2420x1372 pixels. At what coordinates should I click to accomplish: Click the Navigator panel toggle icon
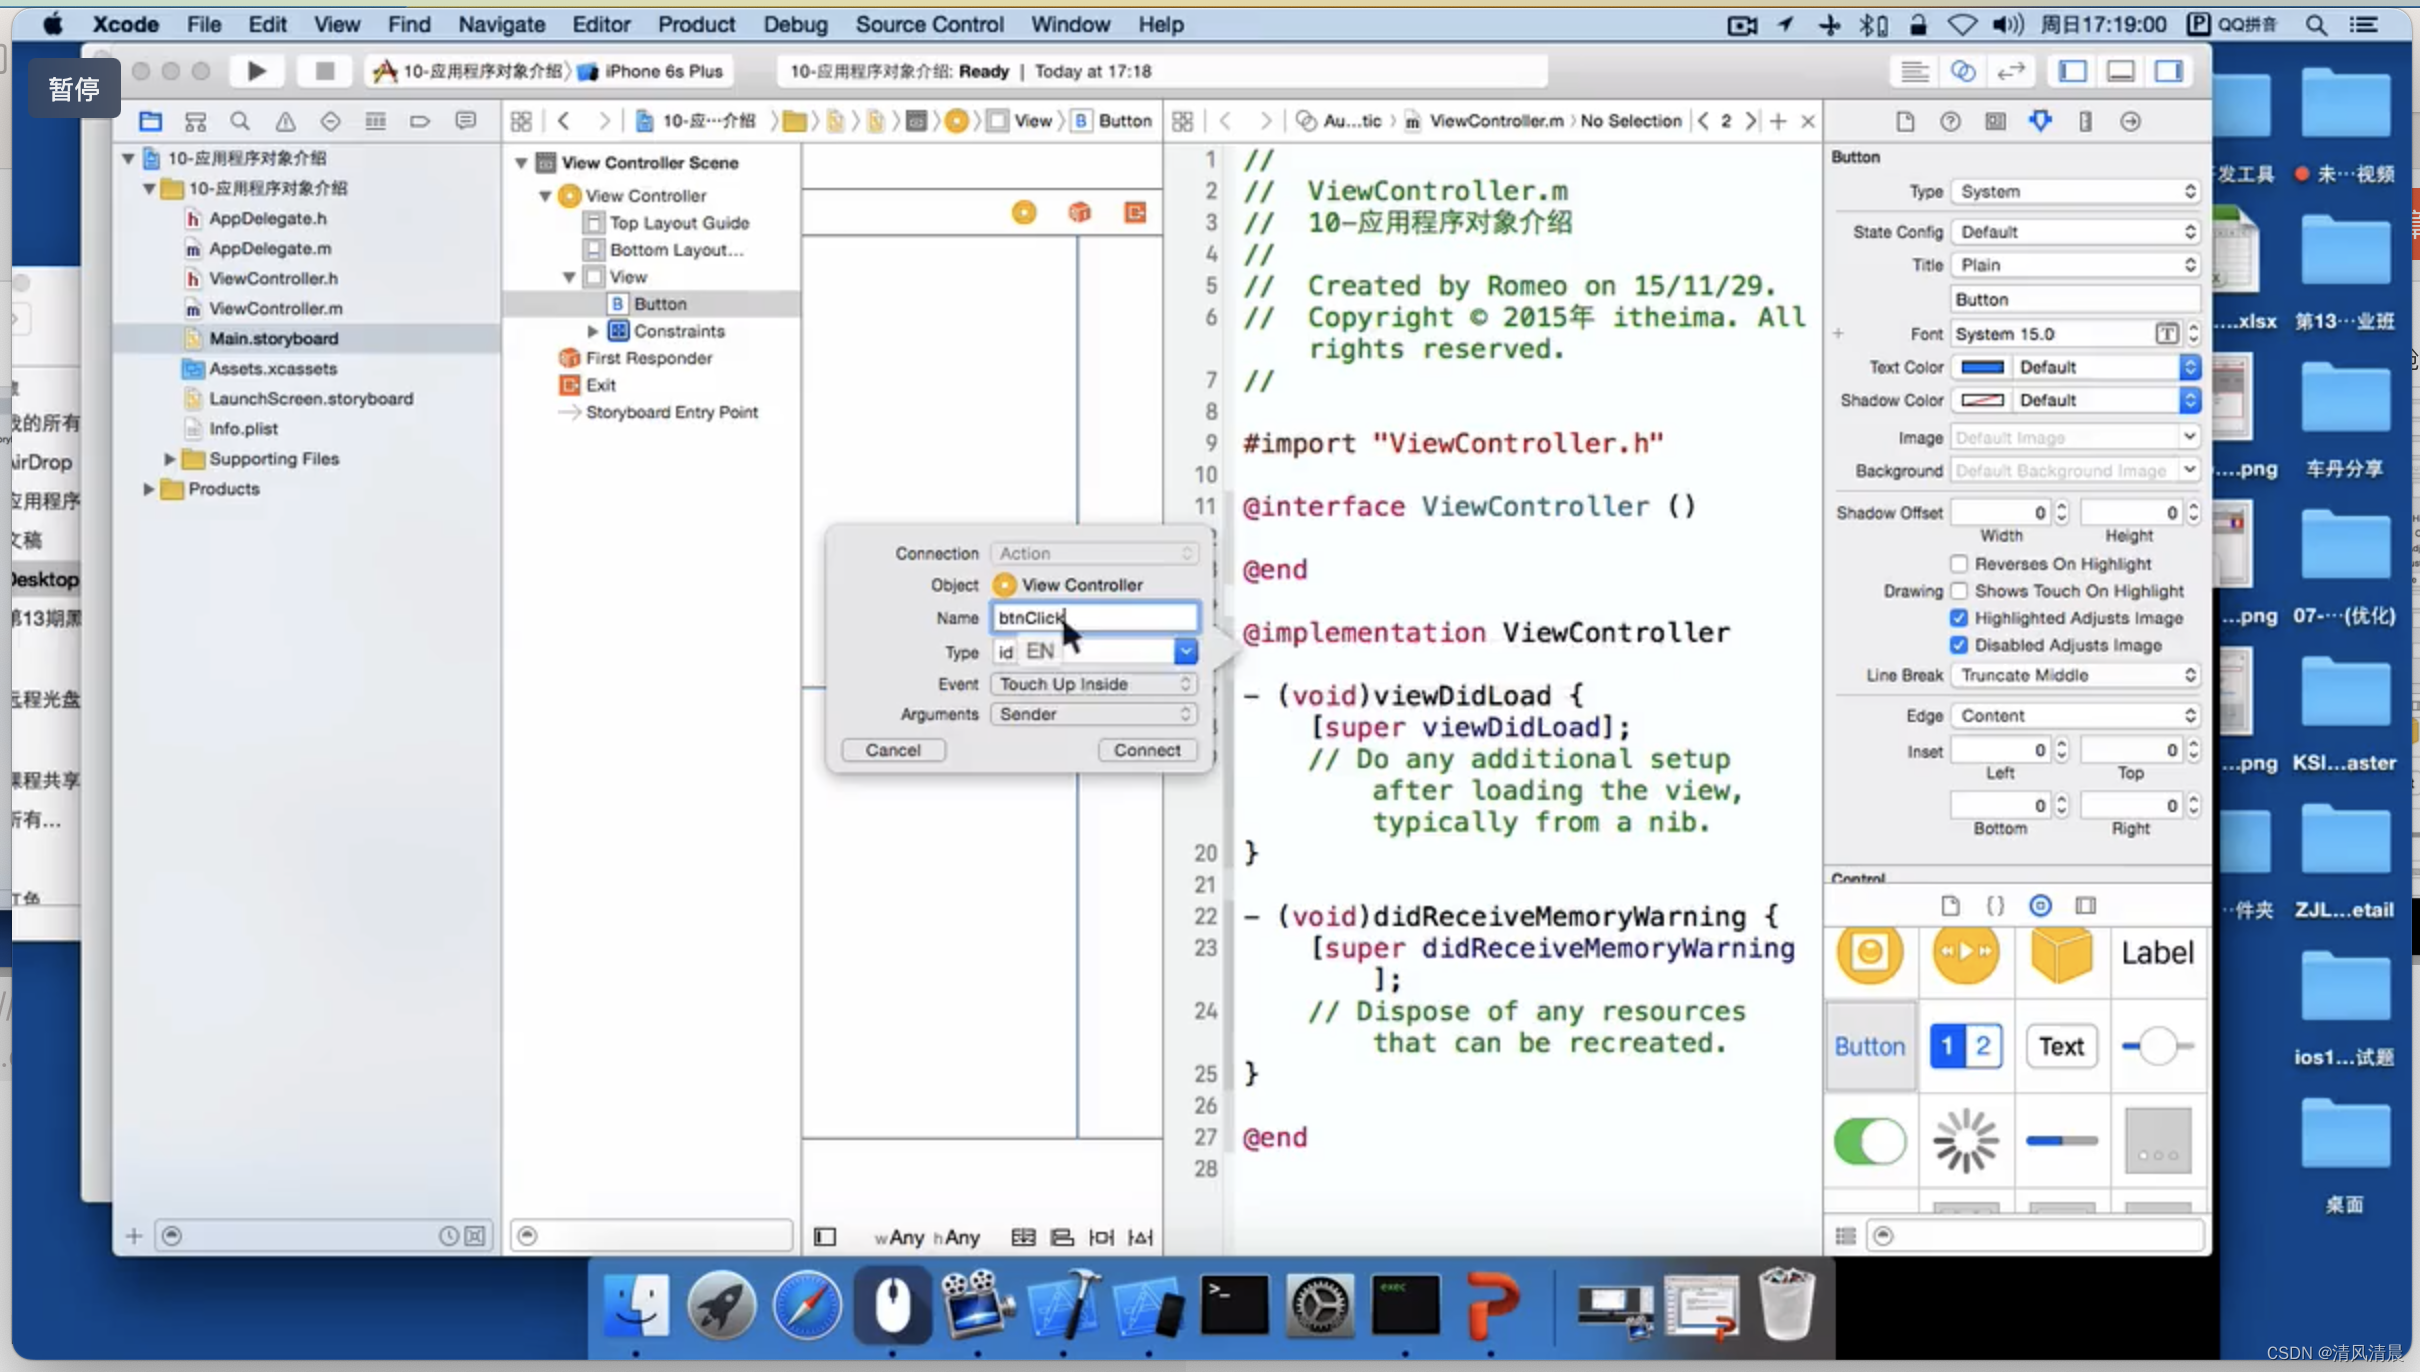click(x=2073, y=70)
